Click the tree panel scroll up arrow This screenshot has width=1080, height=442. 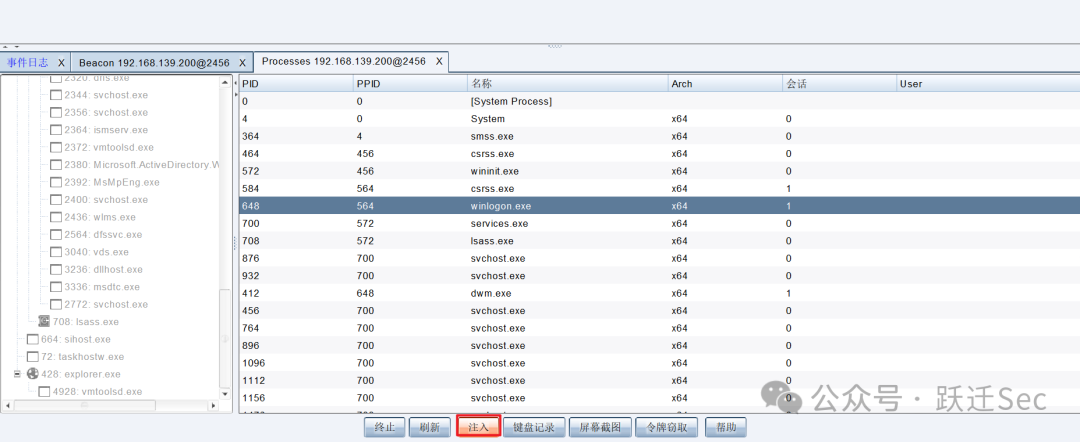(225, 82)
